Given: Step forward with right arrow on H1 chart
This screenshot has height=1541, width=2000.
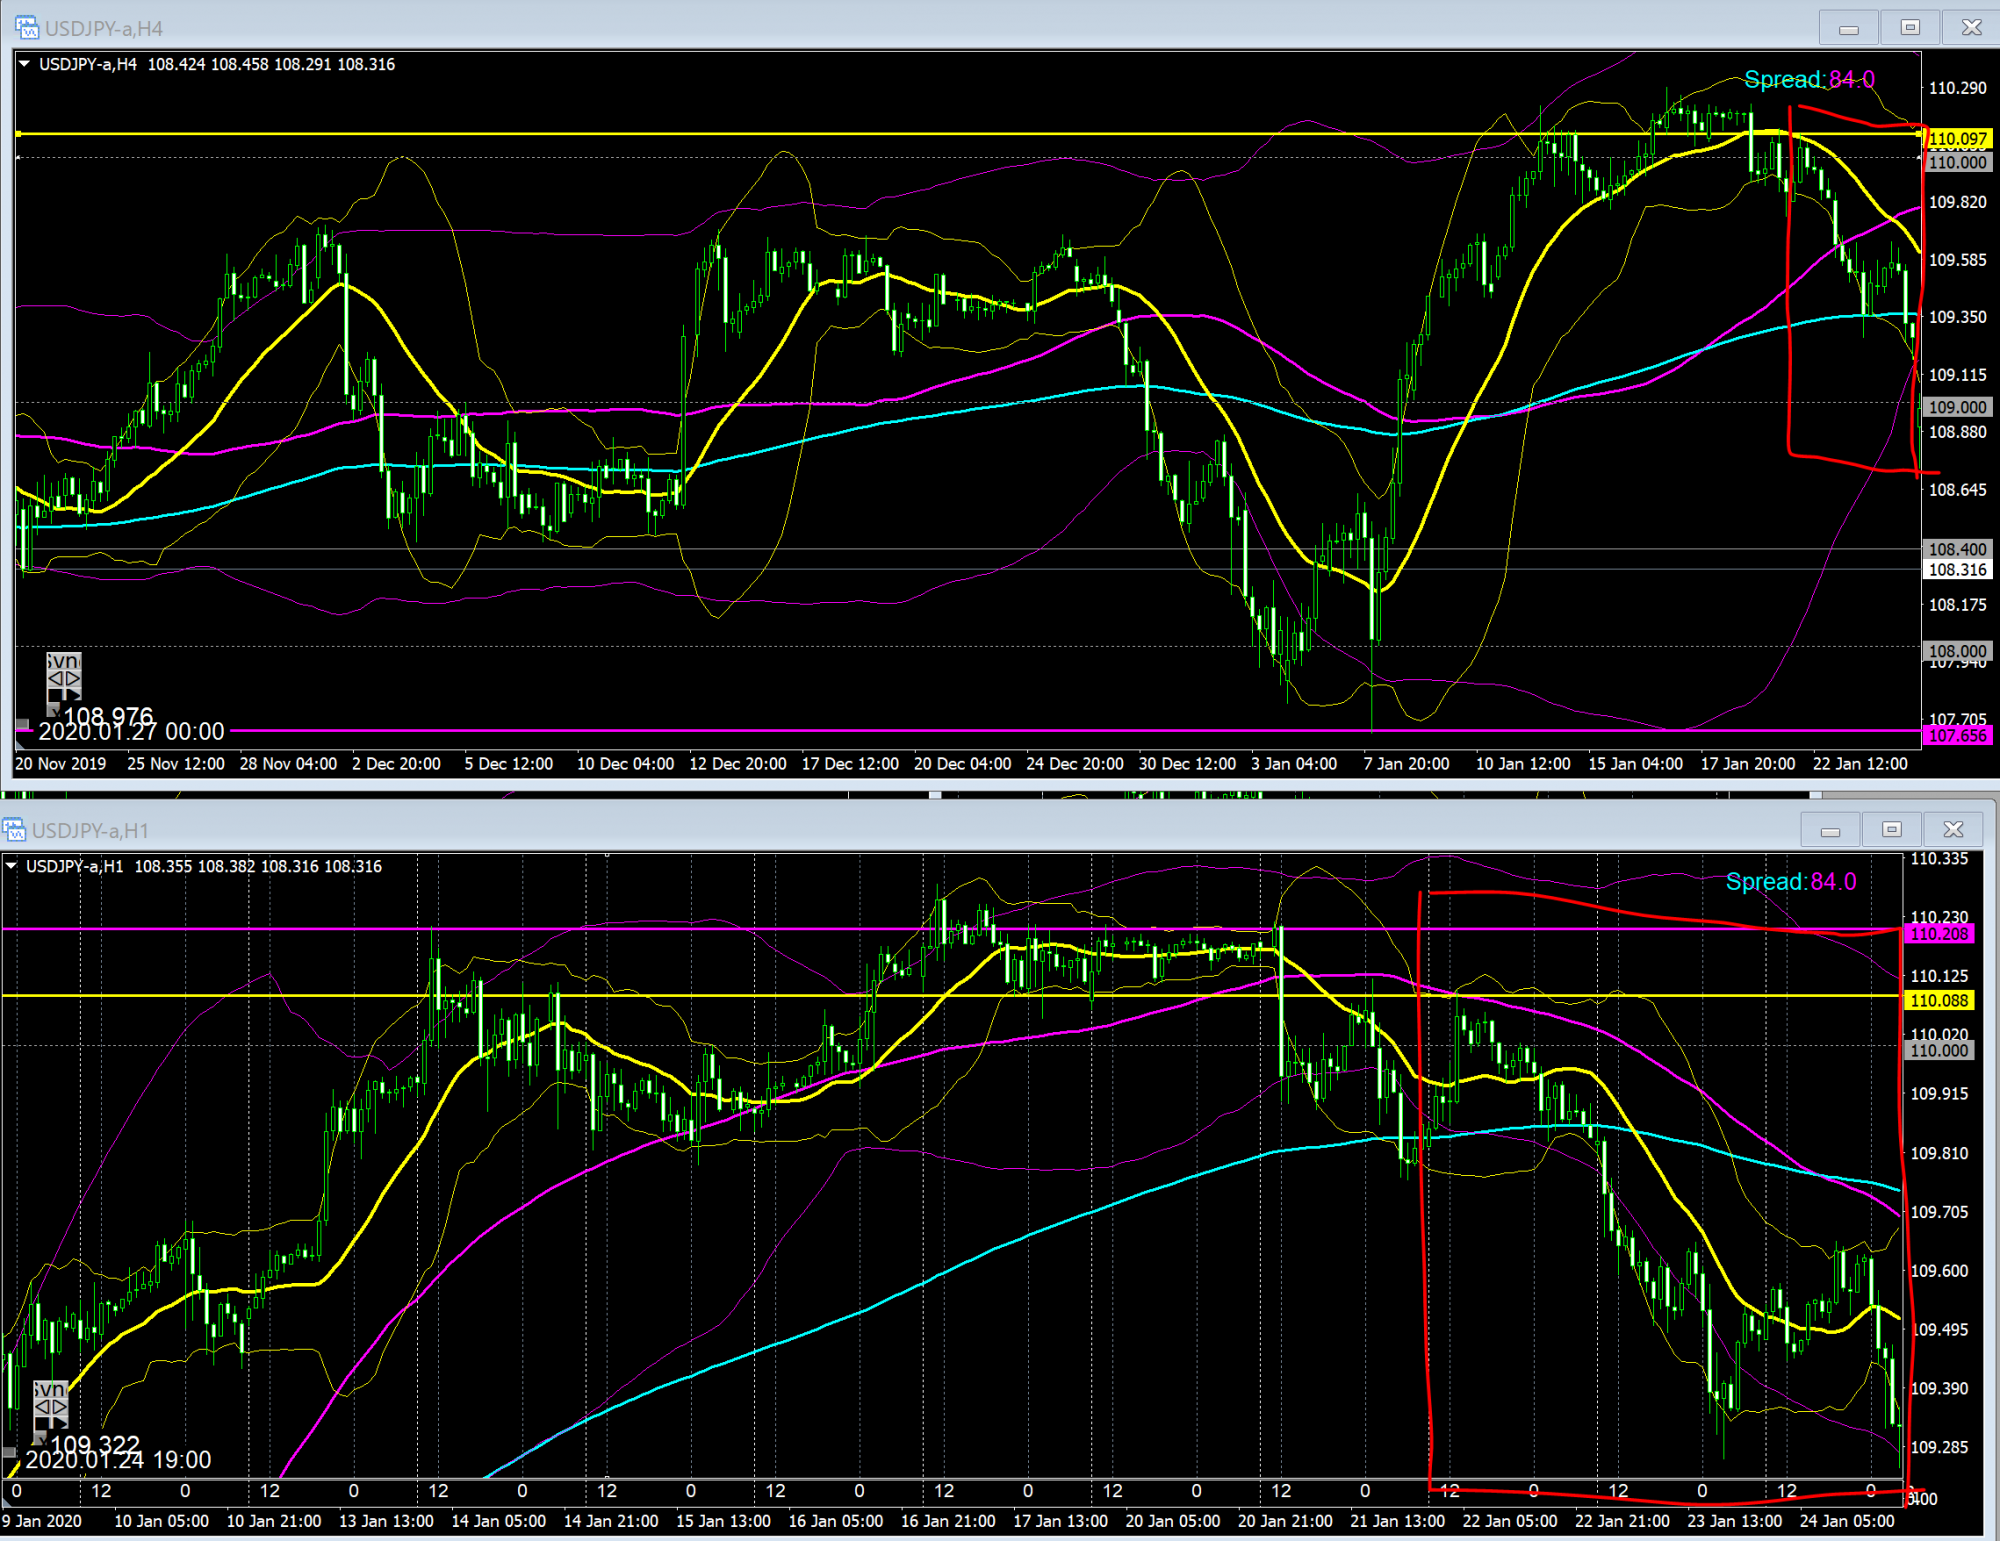Looking at the screenshot, I should [60, 1407].
